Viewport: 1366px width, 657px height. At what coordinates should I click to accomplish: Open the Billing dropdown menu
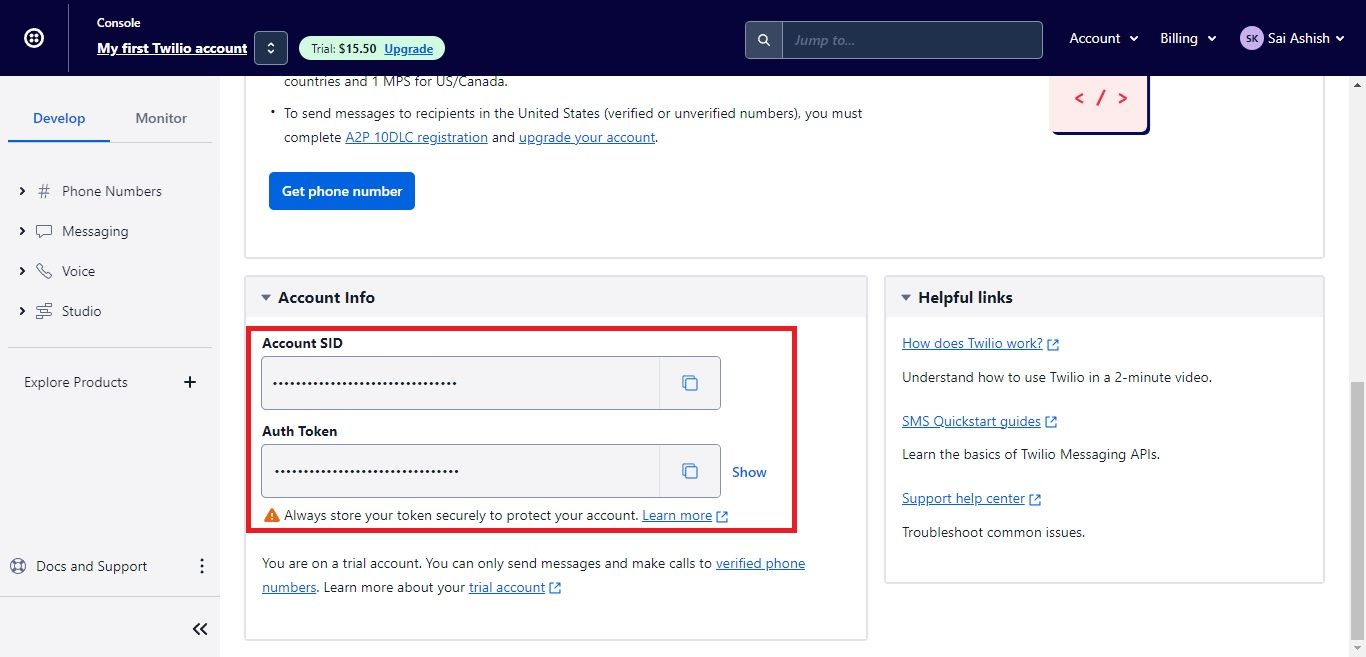[x=1188, y=38]
